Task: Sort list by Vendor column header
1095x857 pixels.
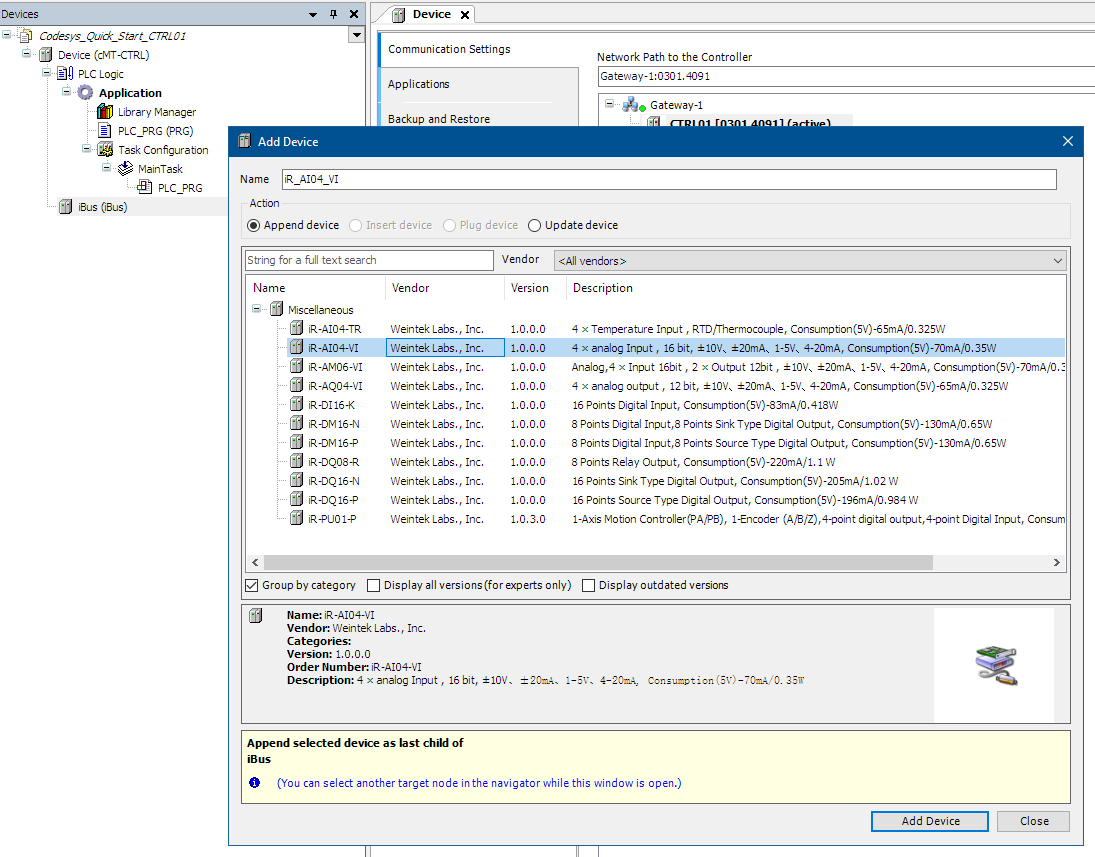Action: (x=411, y=288)
